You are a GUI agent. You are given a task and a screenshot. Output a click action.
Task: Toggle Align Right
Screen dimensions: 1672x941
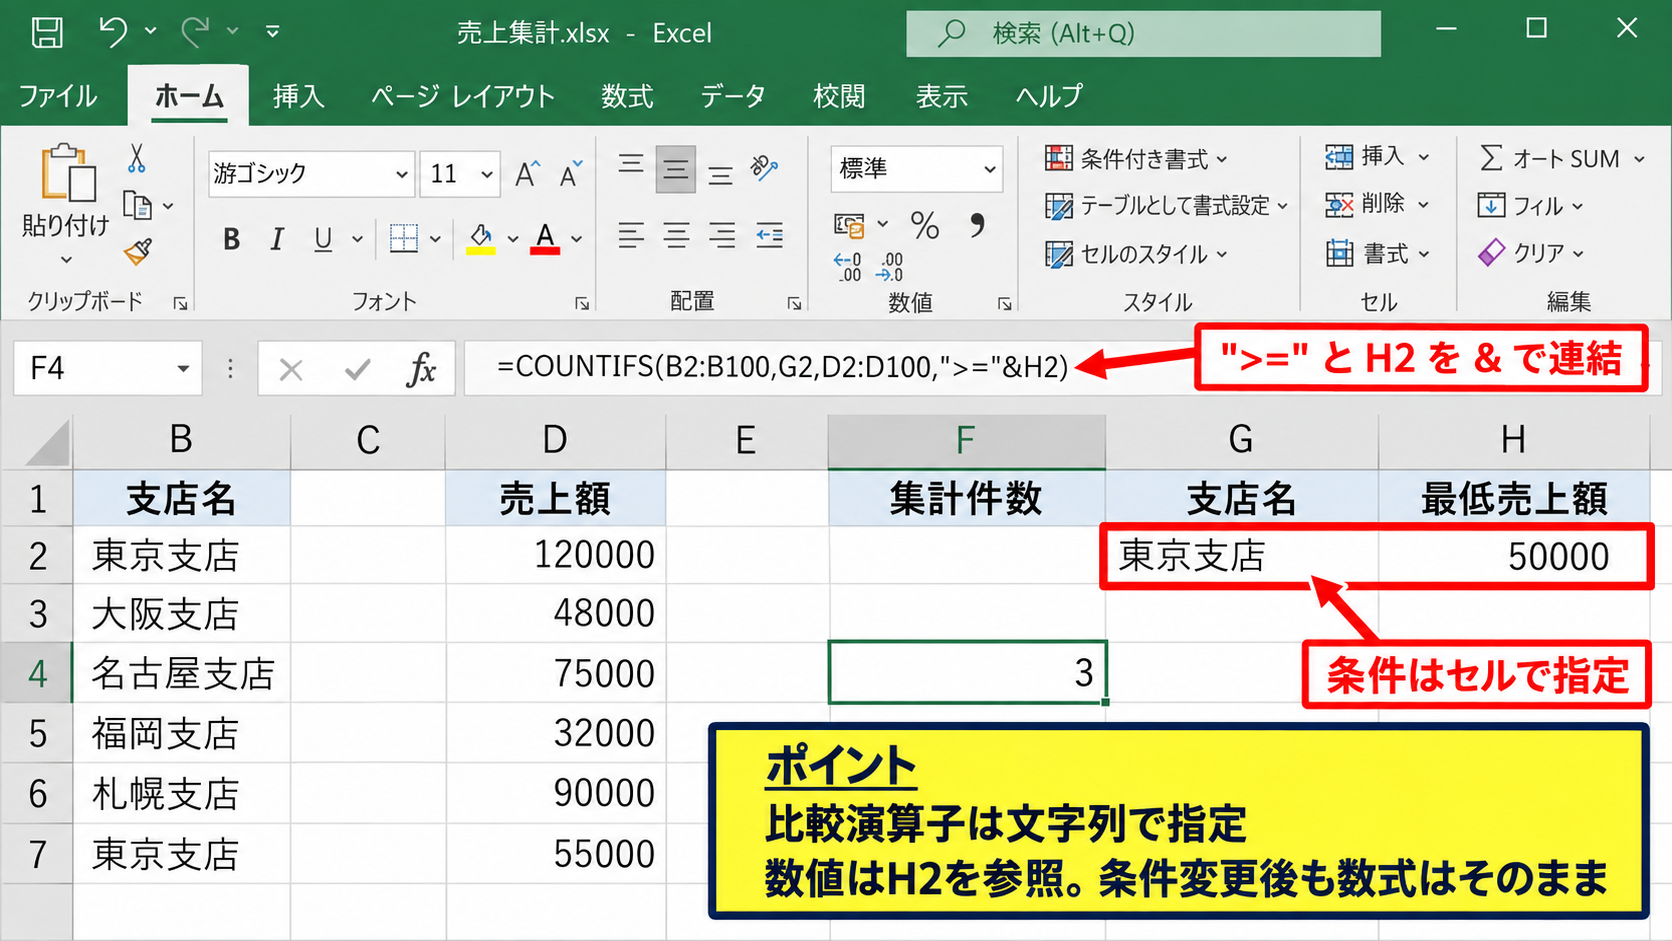point(722,236)
